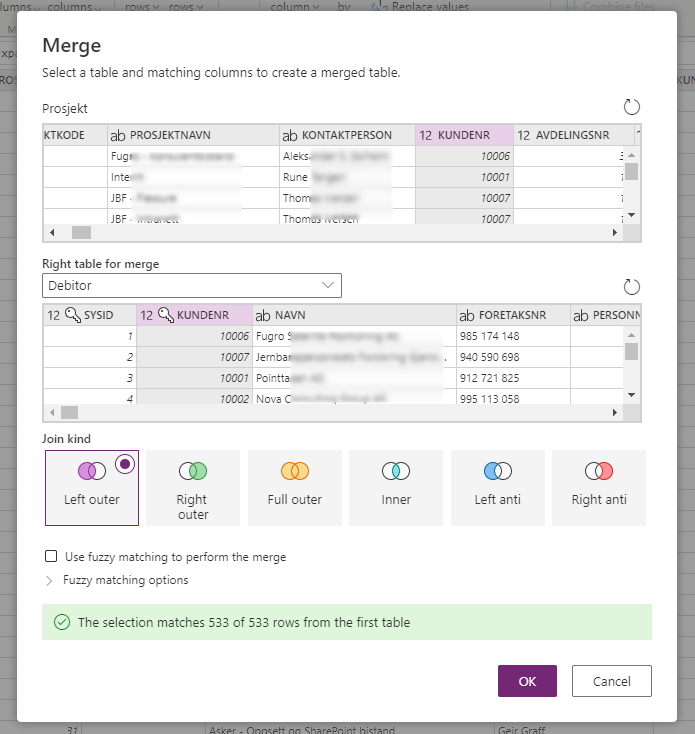Cancel the merge dialog
The height and width of the screenshot is (734, 695).
point(612,681)
